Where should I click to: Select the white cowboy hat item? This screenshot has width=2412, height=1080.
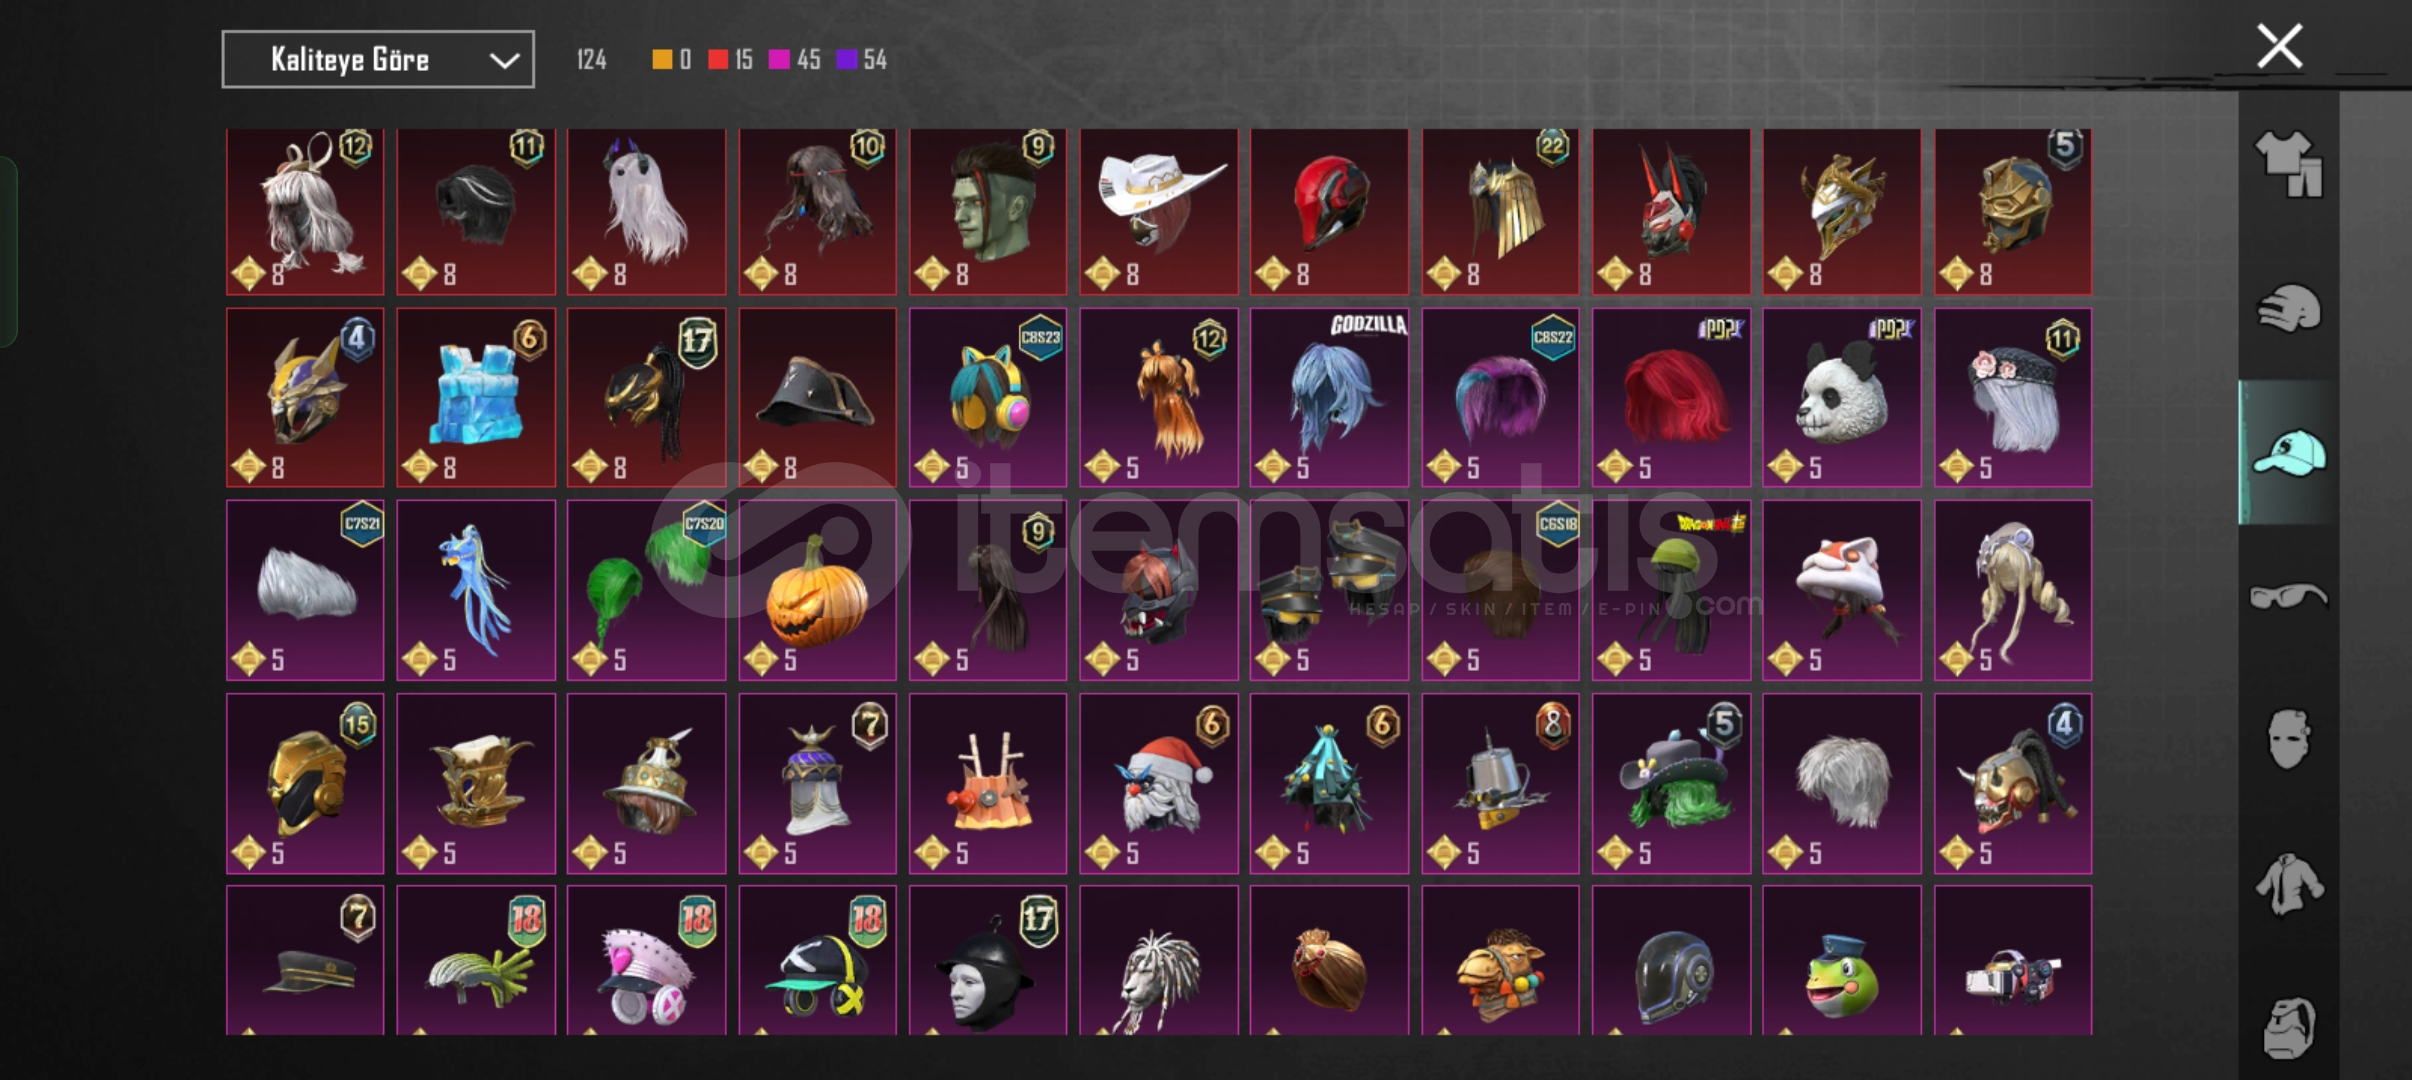point(1159,211)
